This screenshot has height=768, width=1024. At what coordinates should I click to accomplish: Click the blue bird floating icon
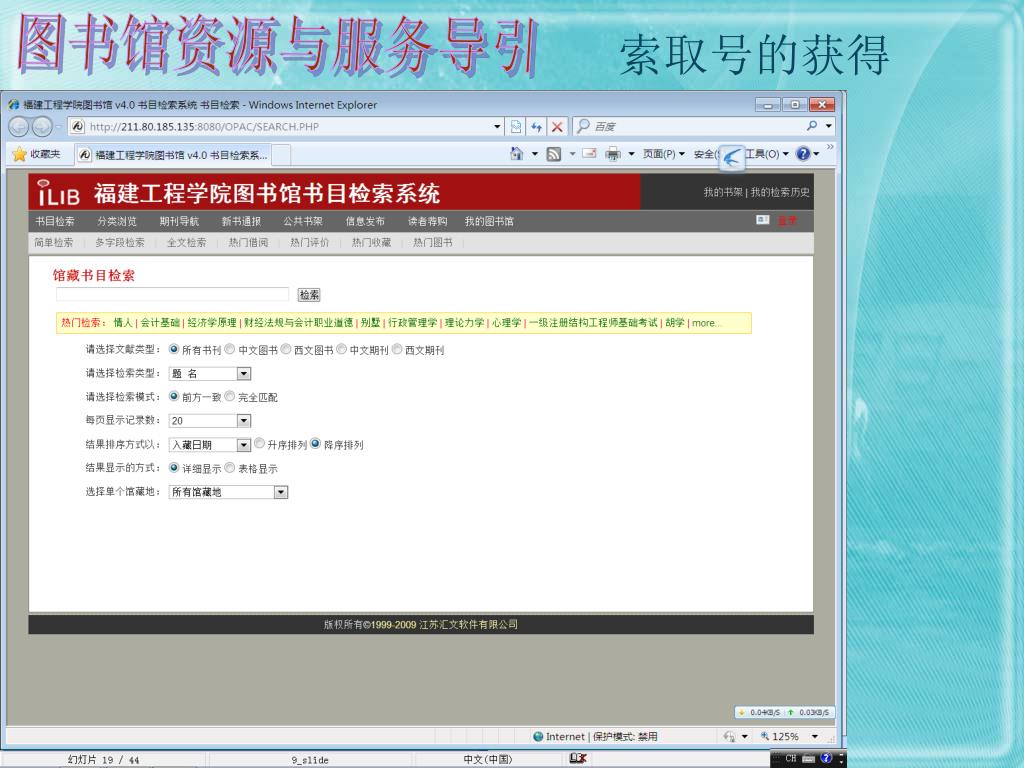pyautogui.click(x=732, y=158)
